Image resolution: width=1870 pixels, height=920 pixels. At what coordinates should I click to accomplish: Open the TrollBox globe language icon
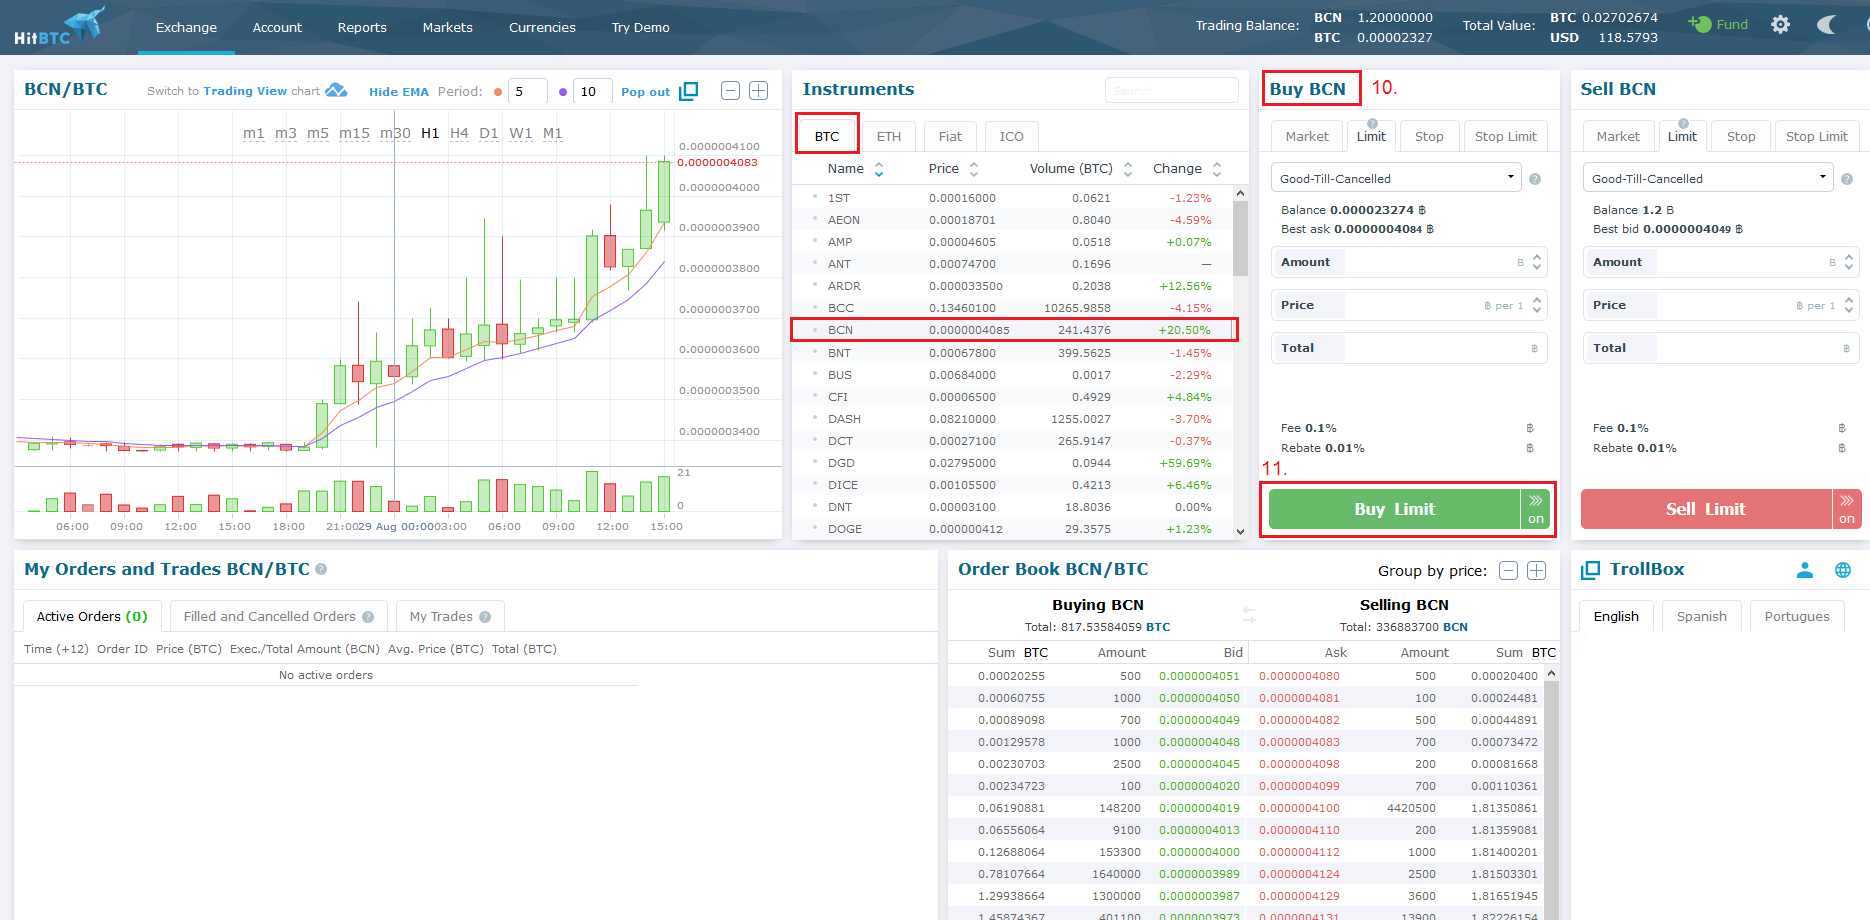pyautogui.click(x=1842, y=570)
